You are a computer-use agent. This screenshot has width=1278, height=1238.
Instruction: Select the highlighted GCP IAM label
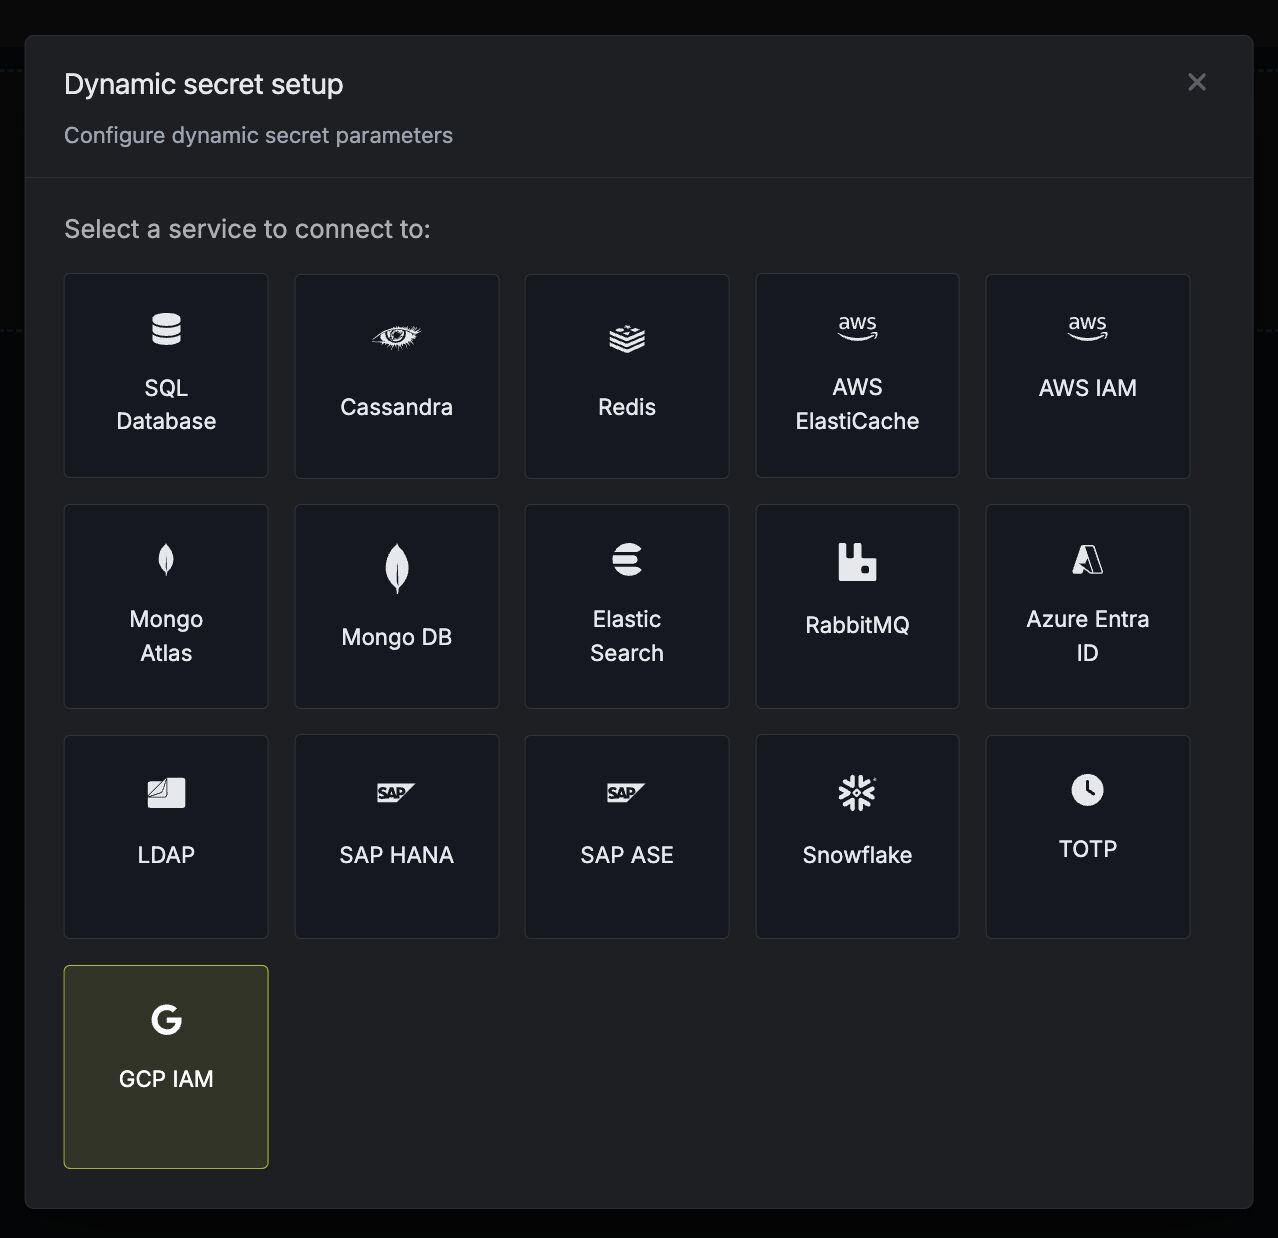[166, 1079]
